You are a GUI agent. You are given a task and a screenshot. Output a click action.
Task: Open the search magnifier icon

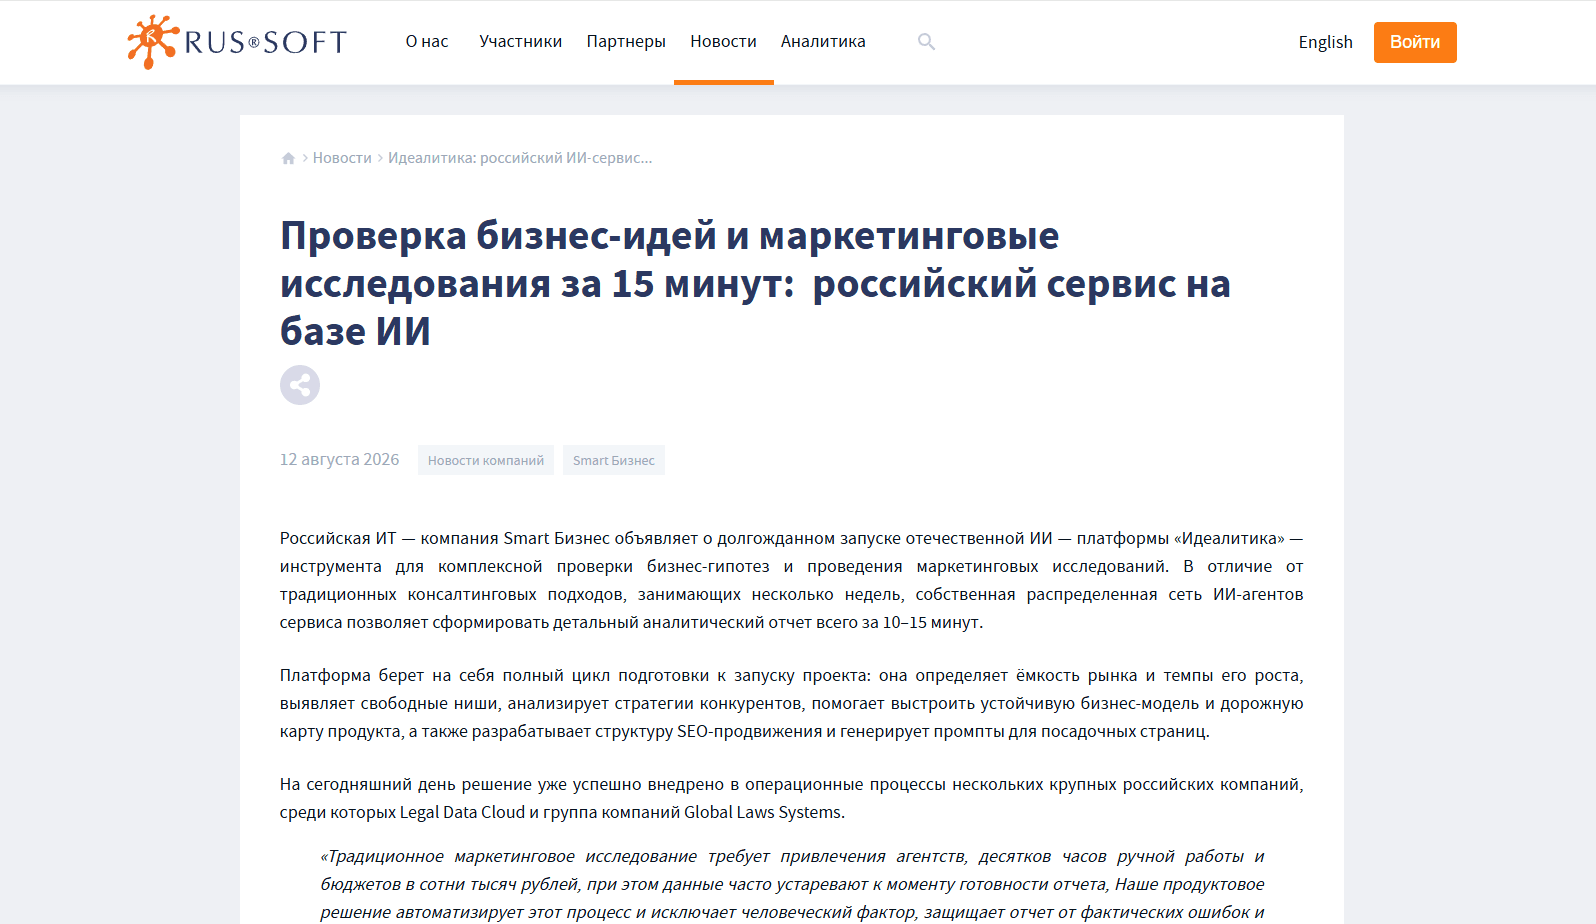pyautogui.click(x=926, y=42)
